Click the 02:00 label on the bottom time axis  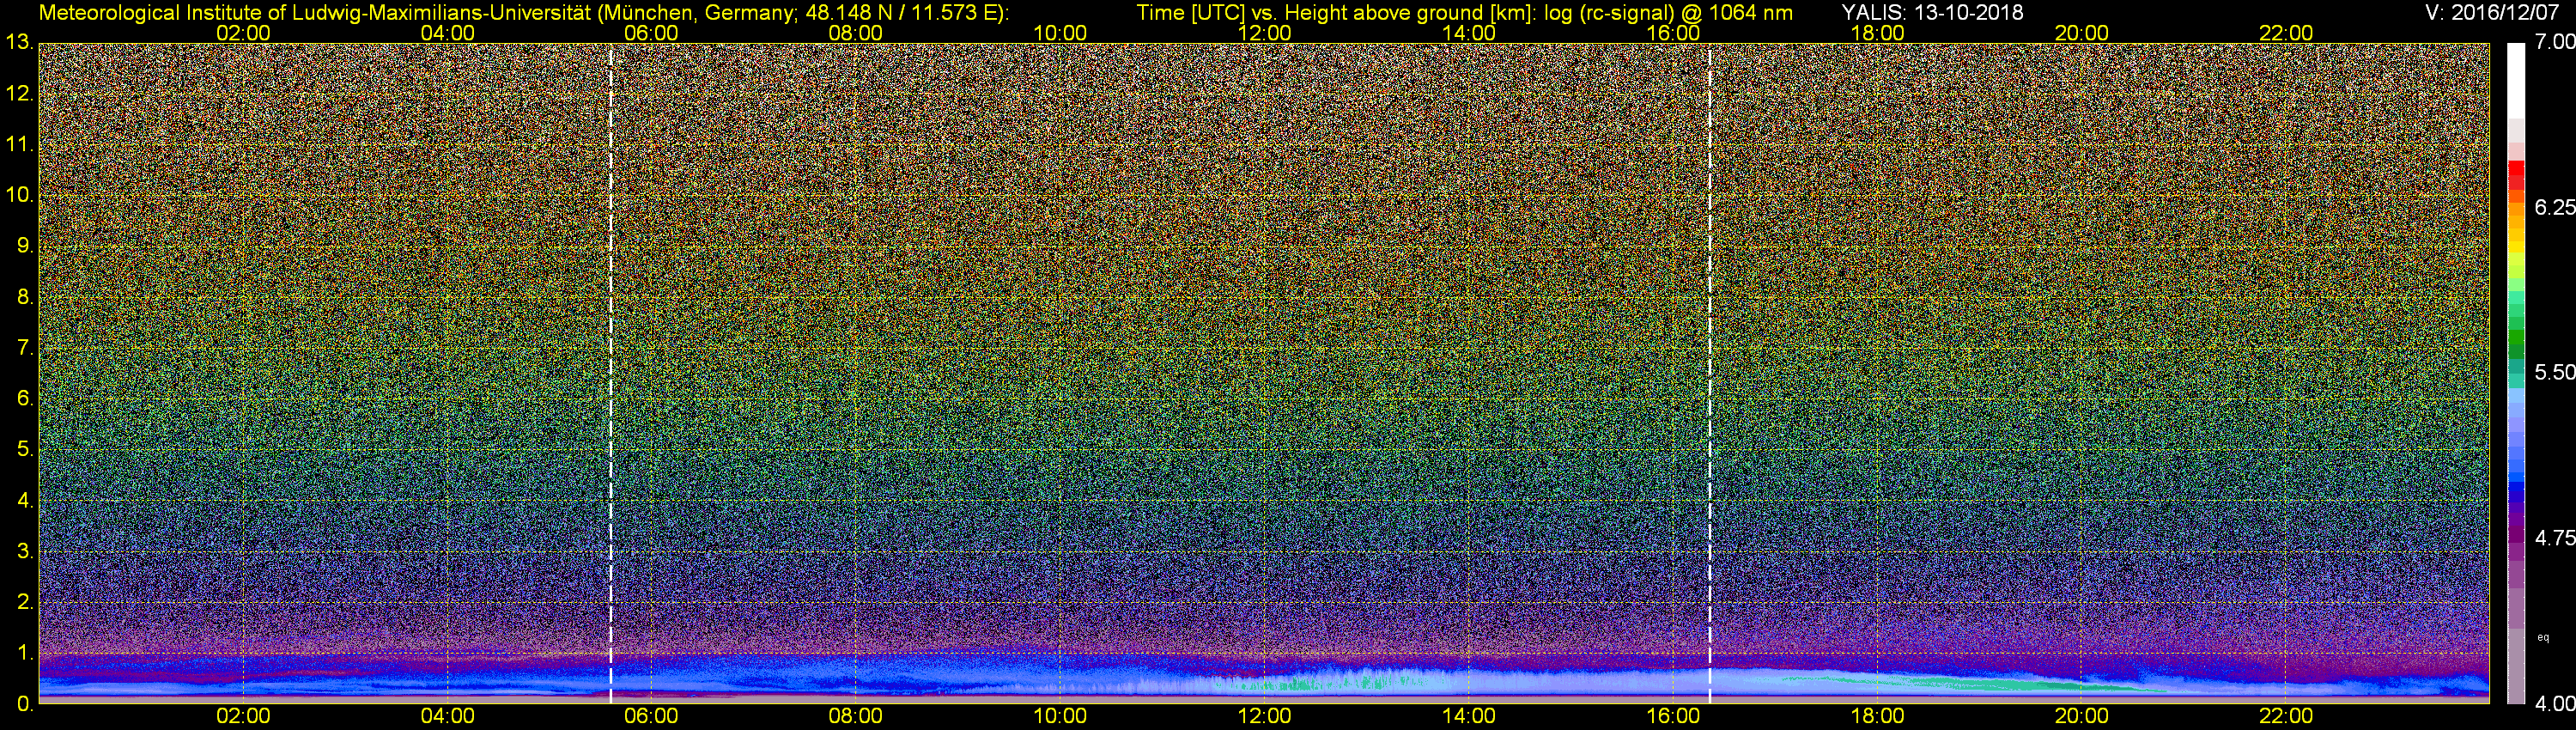(x=243, y=716)
